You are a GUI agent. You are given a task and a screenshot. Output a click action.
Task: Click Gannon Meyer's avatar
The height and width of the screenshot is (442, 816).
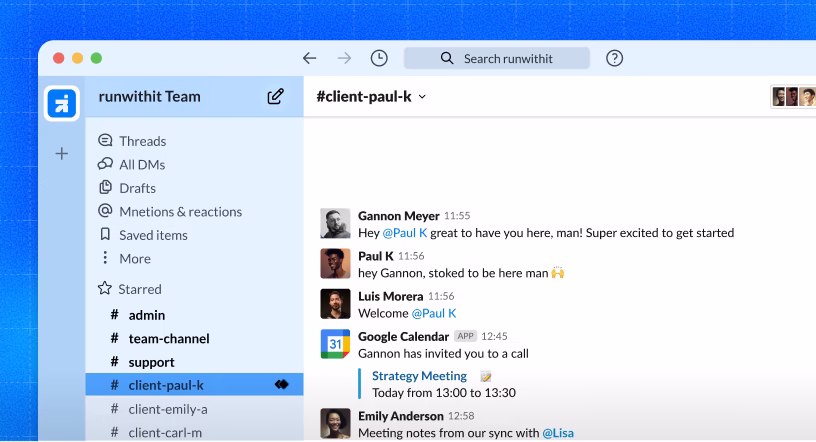335,223
